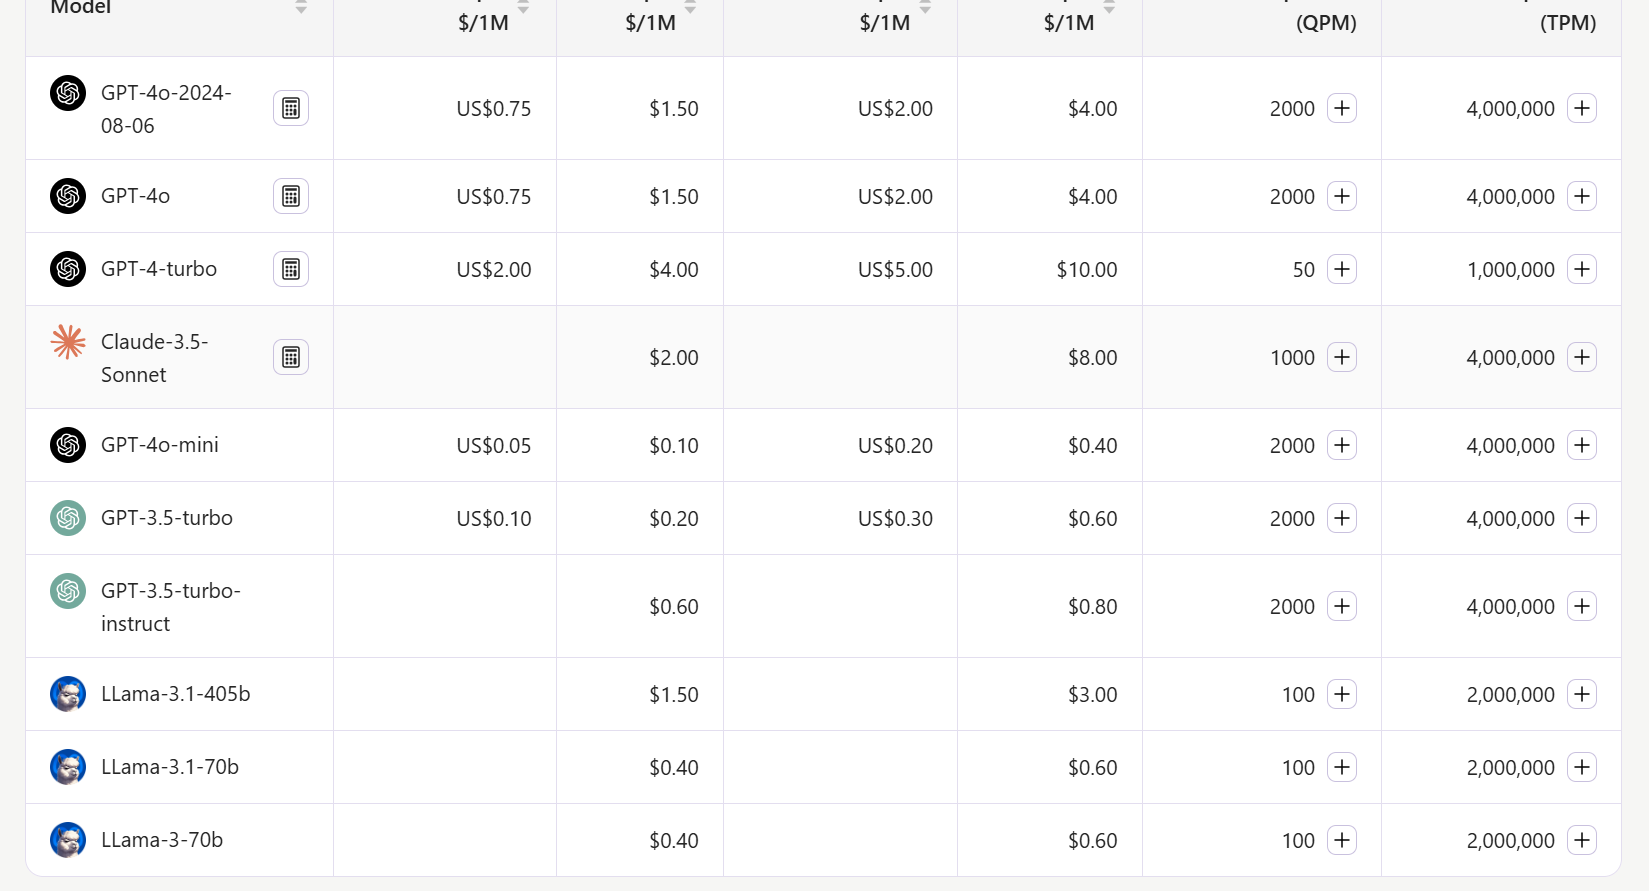The image size is (1649, 891).
Task: Expand the TPM plus for Claude-3.5-Sonnet
Action: point(1582,357)
